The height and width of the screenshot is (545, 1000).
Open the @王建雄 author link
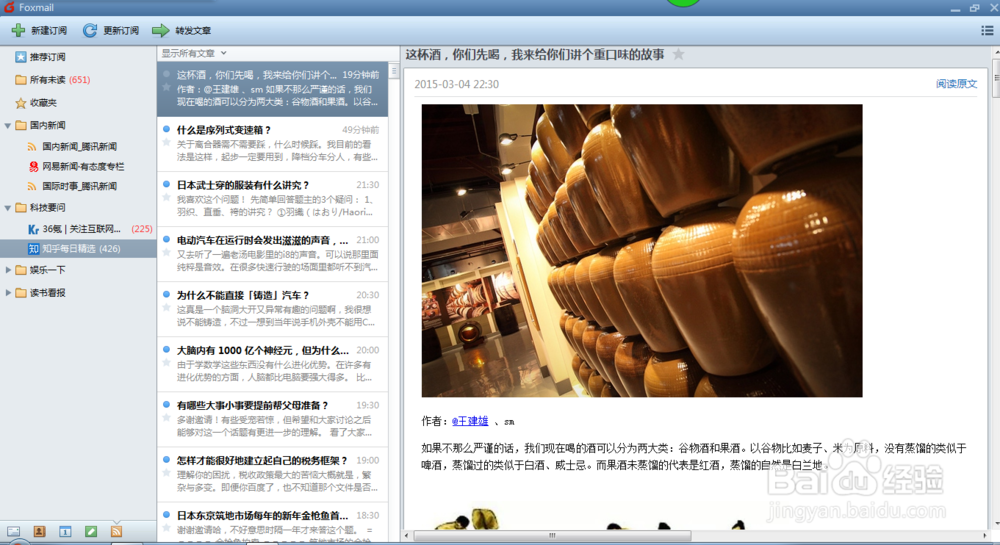[470, 421]
